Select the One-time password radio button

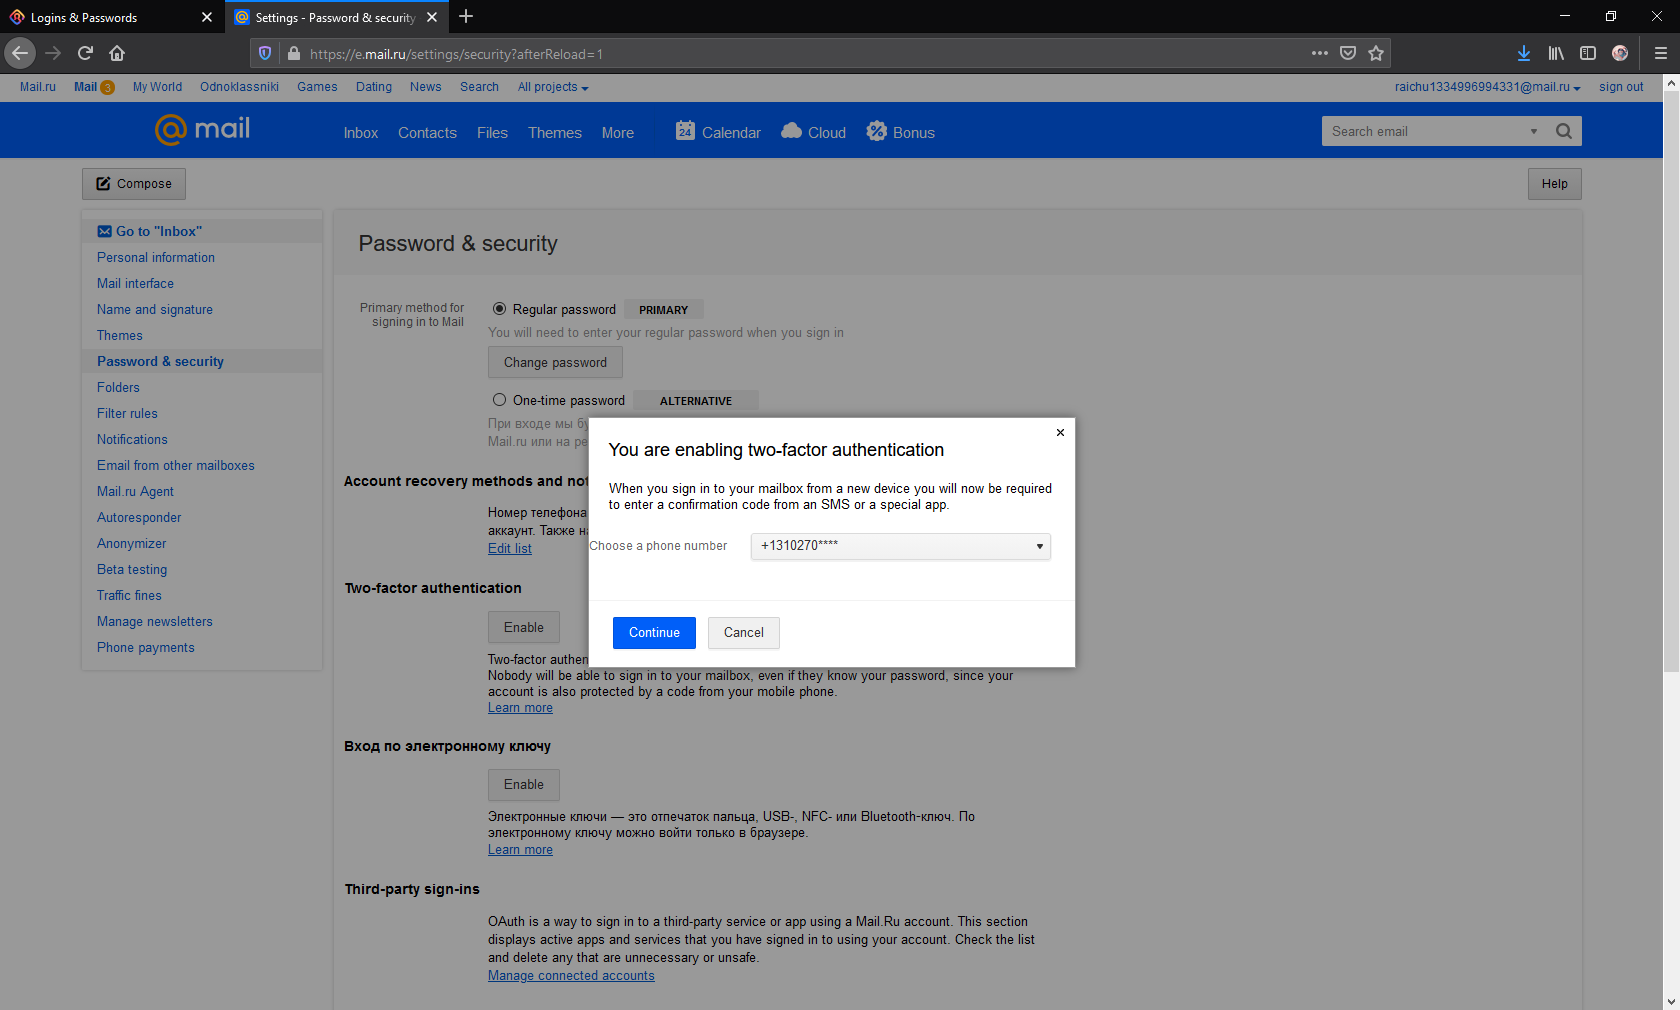click(499, 400)
